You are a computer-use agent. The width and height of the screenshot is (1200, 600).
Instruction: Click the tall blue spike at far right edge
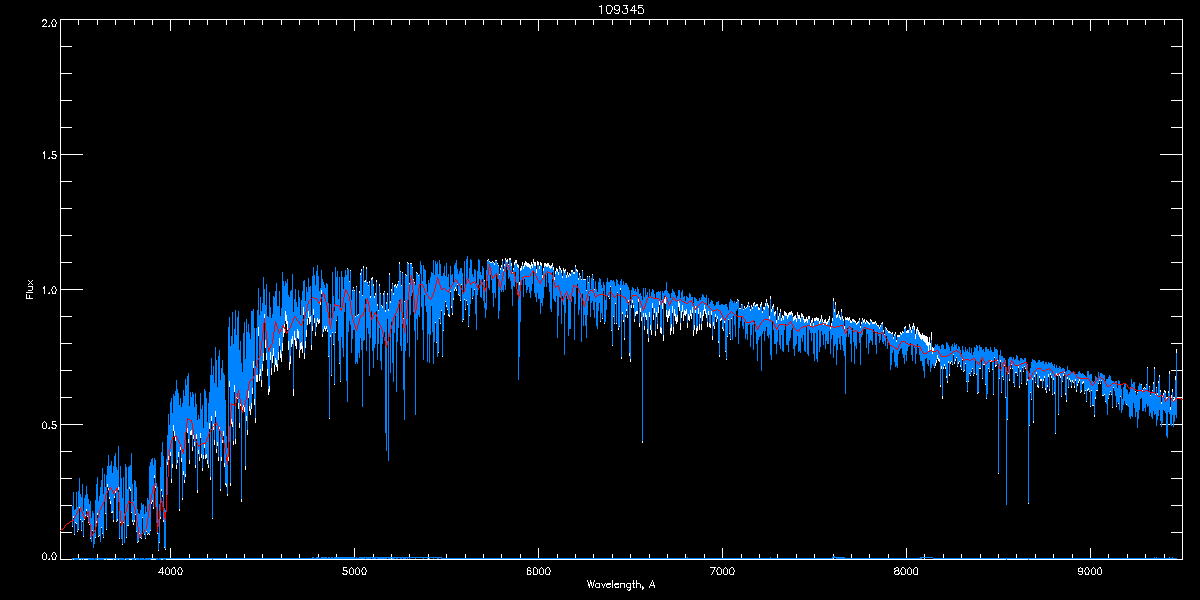(1176, 352)
